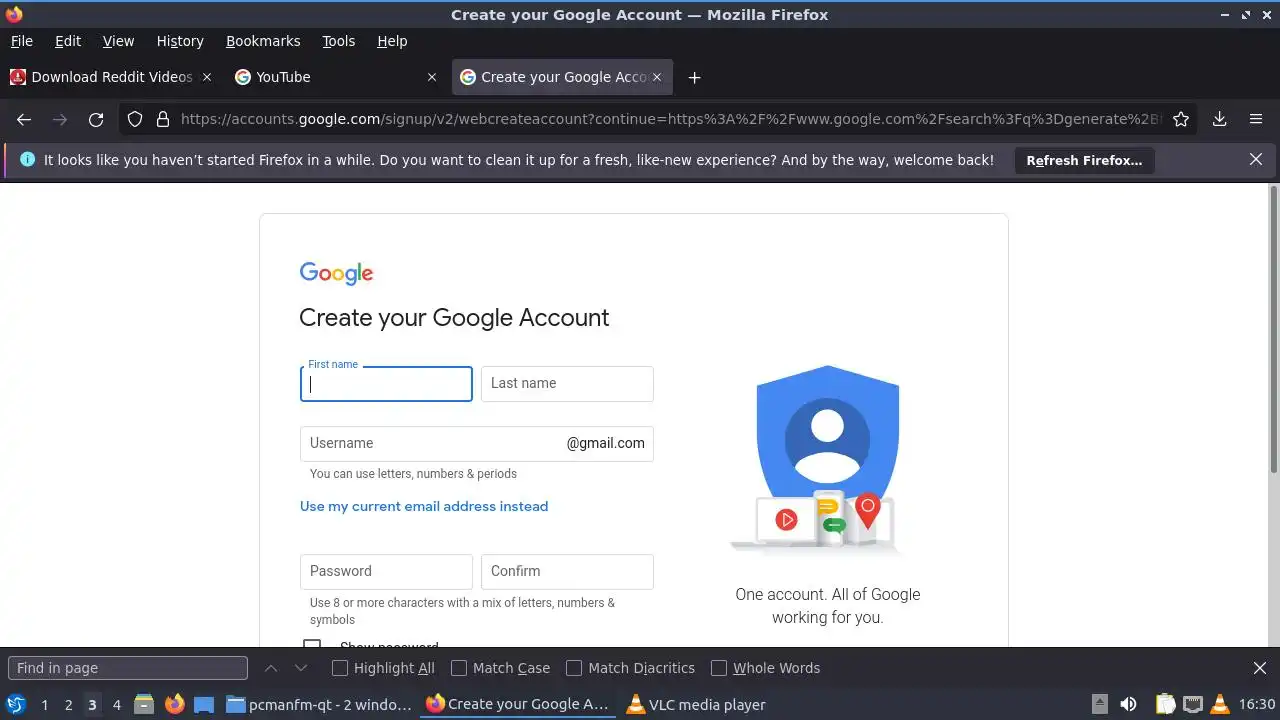1280x720 pixels.
Task: Jump to next find result
Action: (x=301, y=668)
